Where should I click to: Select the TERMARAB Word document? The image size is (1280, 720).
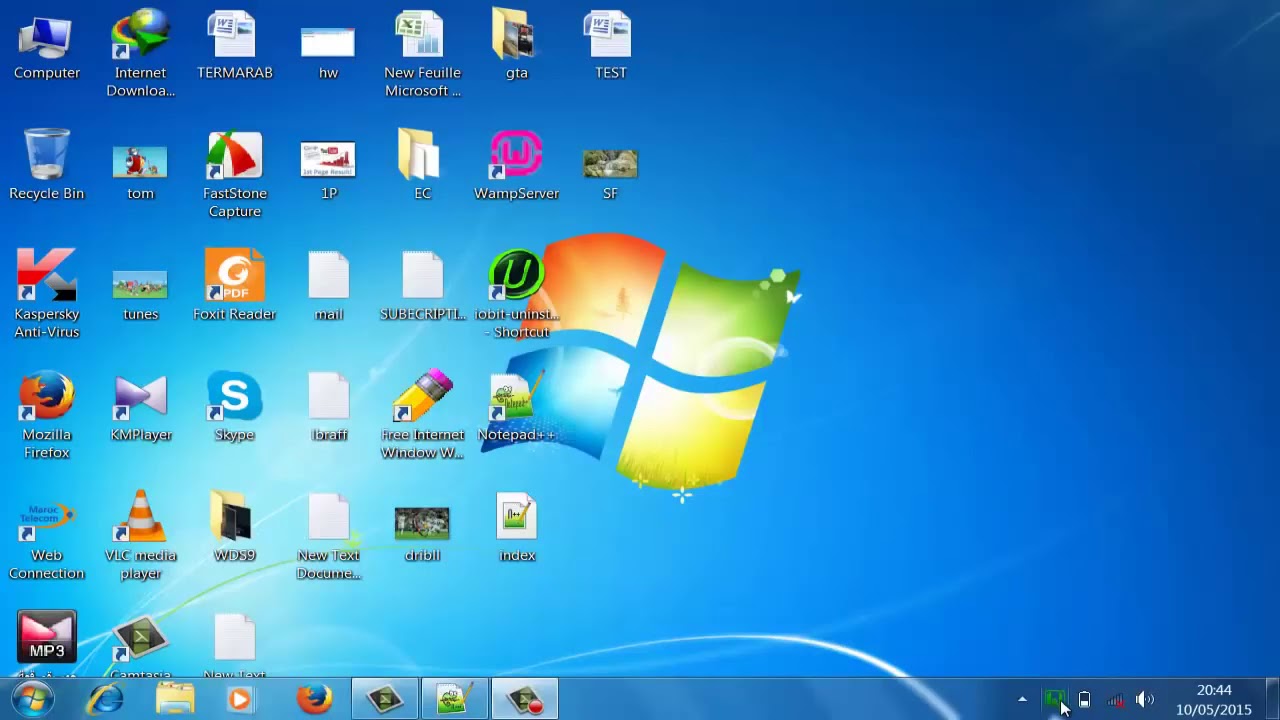(x=235, y=46)
